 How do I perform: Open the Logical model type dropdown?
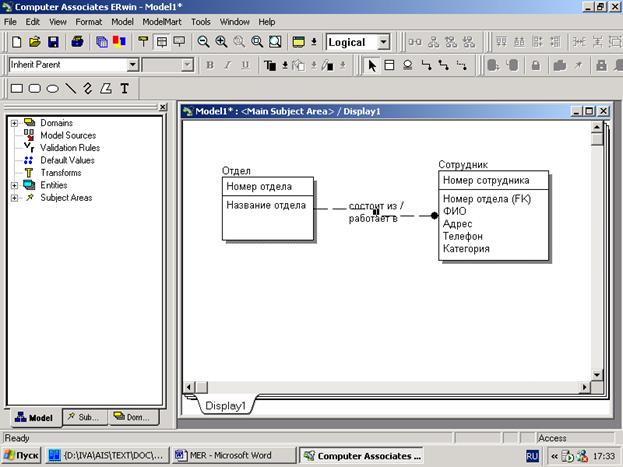coord(384,42)
